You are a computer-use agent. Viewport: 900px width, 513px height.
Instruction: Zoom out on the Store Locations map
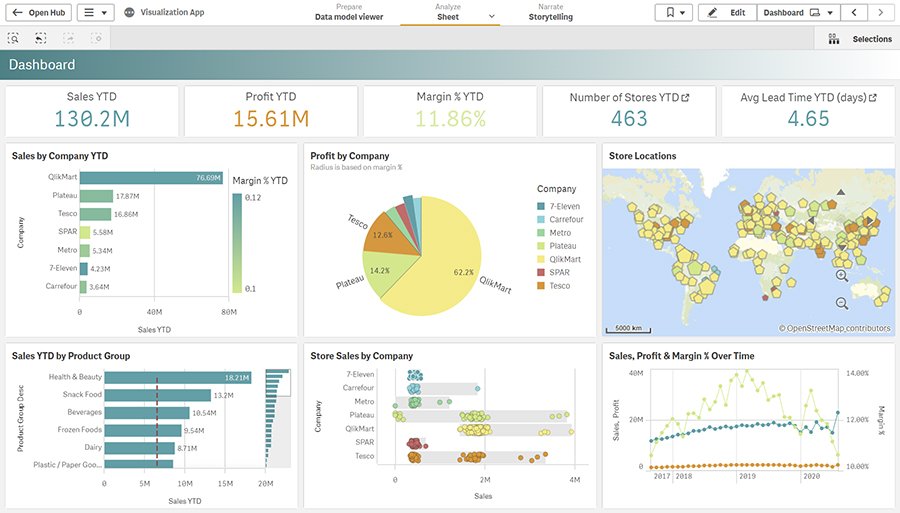(x=842, y=303)
